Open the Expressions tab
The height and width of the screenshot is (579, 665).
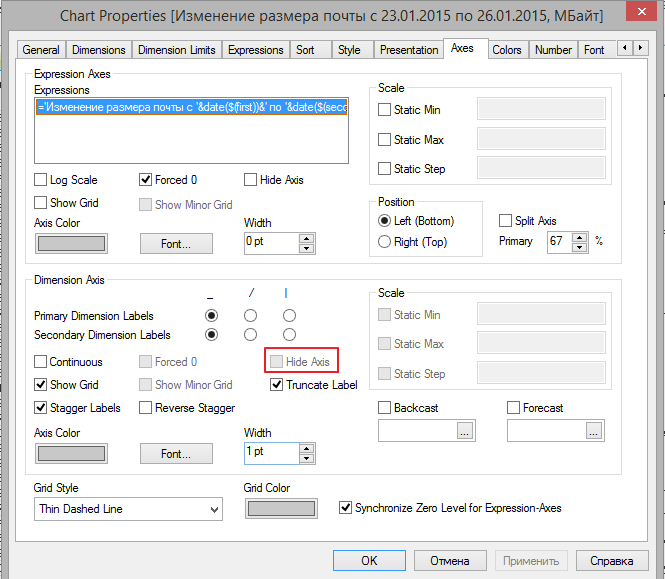pos(256,50)
